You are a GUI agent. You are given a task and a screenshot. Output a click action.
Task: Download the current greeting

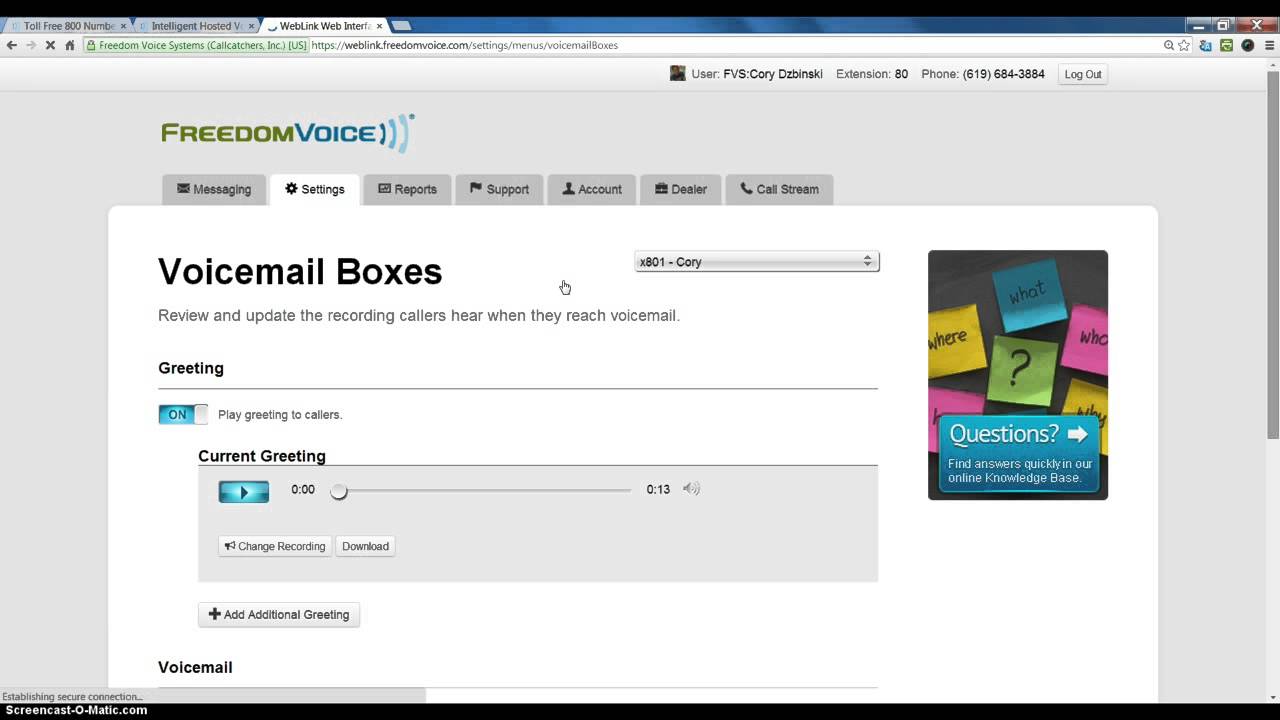point(365,546)
